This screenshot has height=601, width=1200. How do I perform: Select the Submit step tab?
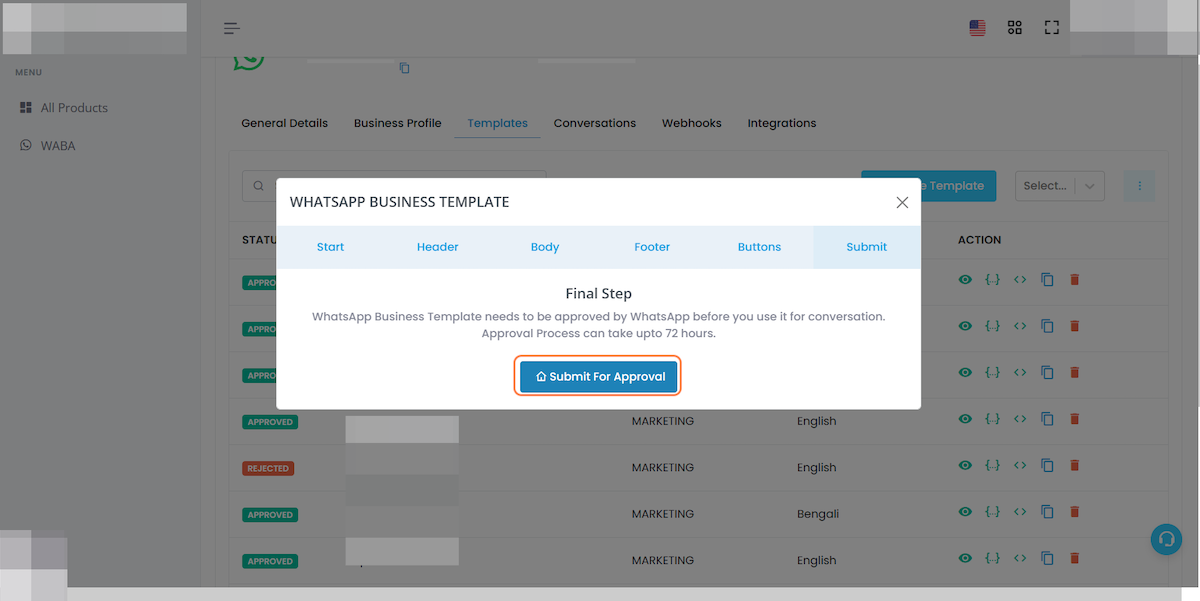(867, 247)
